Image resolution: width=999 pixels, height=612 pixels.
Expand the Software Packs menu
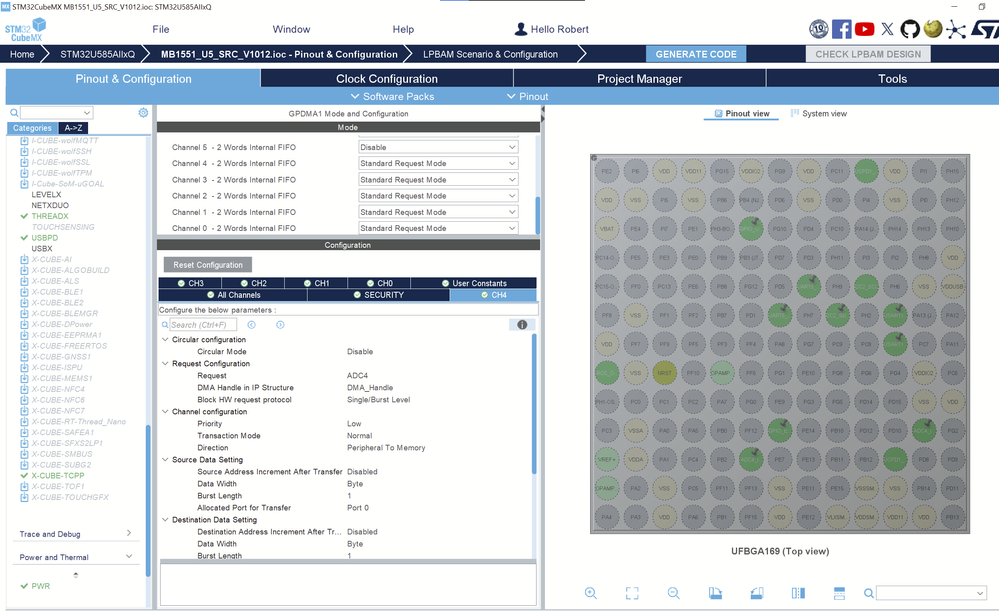[x=392, y=96]
